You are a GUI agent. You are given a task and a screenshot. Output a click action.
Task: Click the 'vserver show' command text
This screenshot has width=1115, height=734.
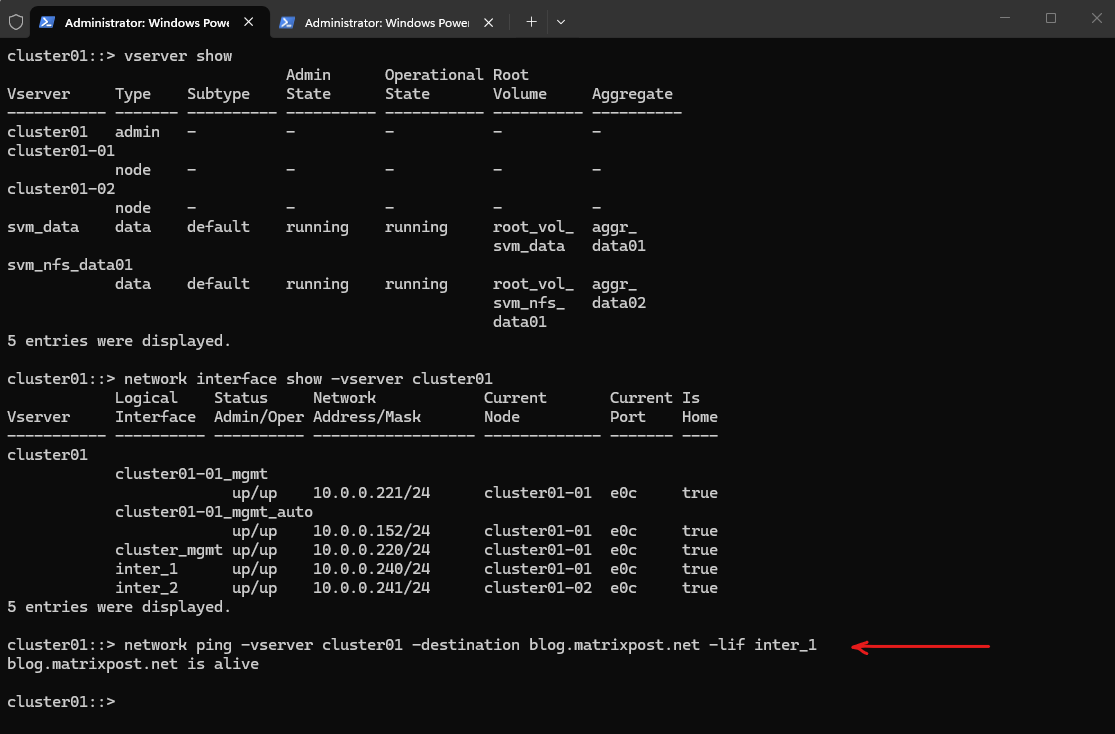(x=177, y=56)
